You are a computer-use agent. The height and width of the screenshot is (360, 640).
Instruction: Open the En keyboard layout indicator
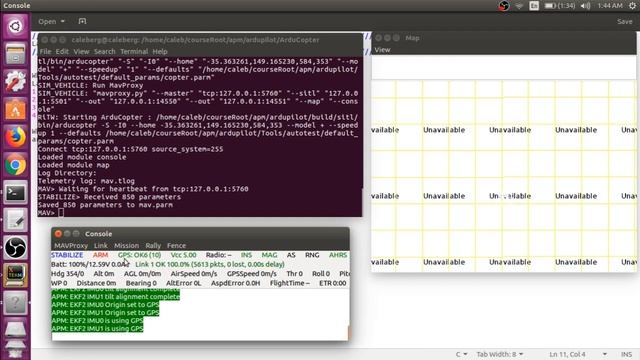tap(534, 6)
